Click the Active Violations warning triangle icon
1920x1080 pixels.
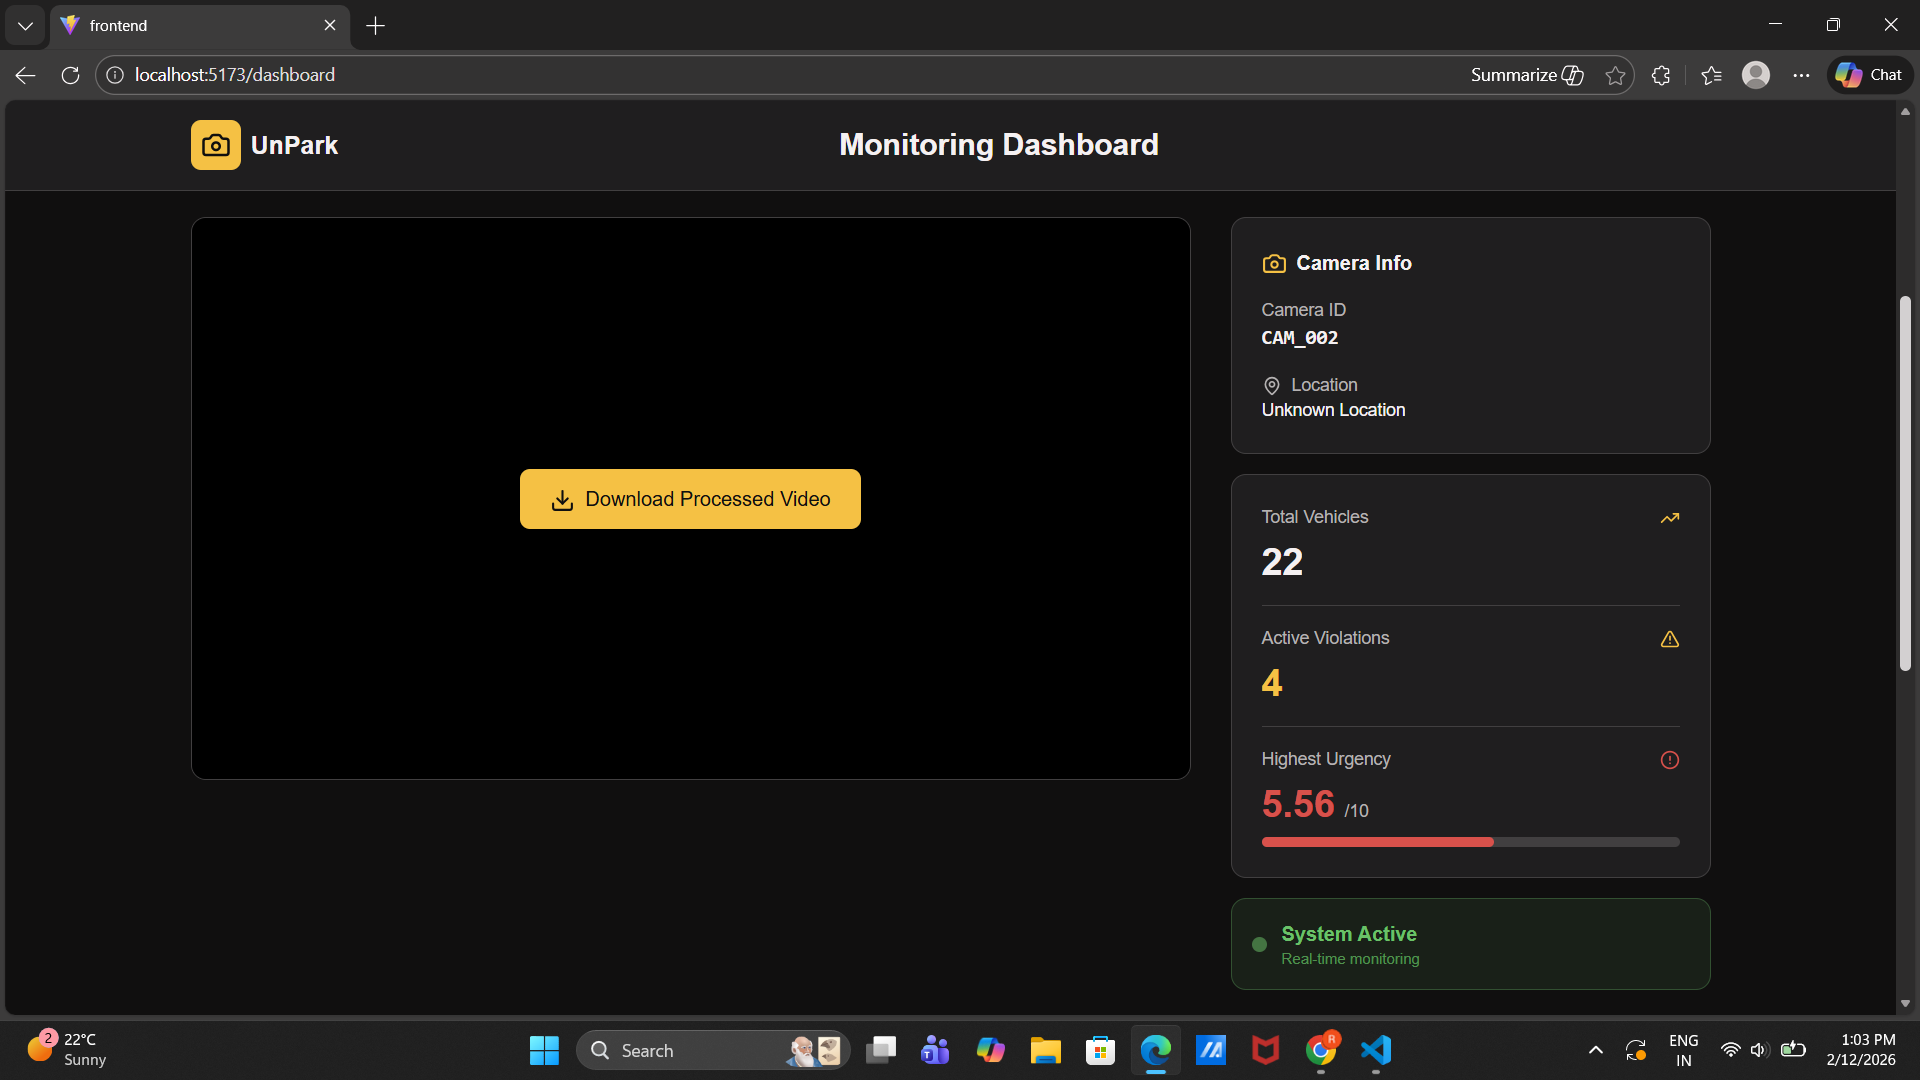tap(1669, 639)
